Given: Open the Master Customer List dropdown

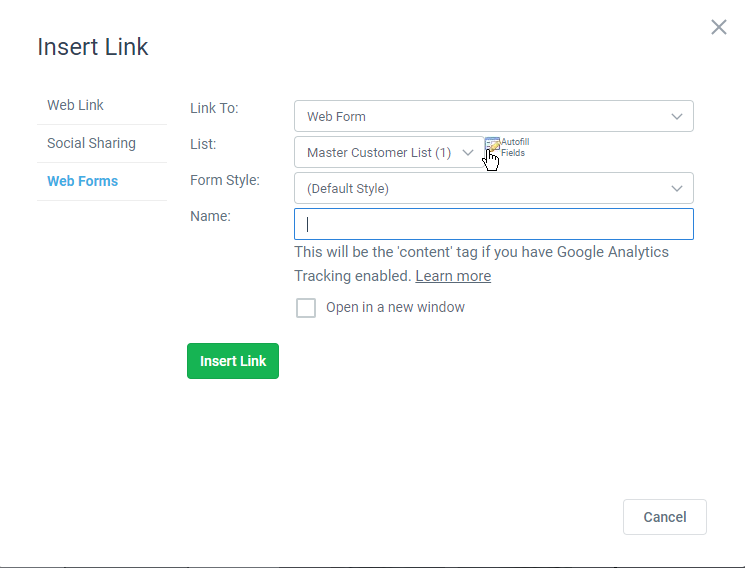Looking at the screenshot, I should point(389,153).
